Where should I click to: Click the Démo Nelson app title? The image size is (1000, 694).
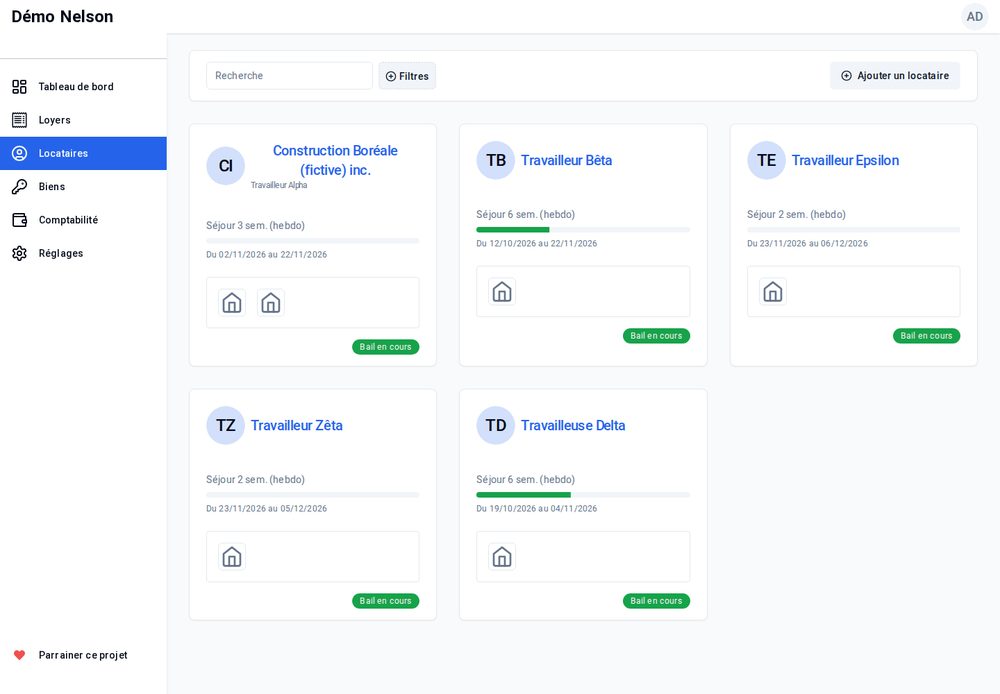62,17
